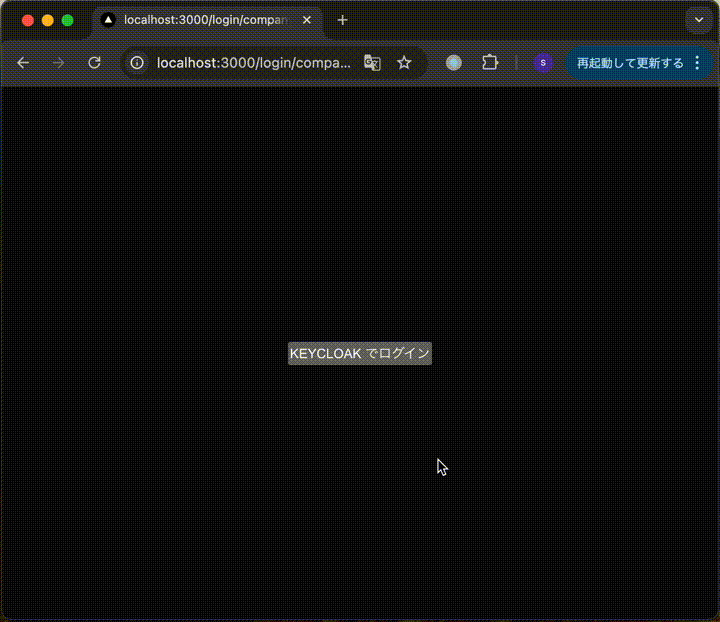Open a new tab with plus button

coord(342,20)
